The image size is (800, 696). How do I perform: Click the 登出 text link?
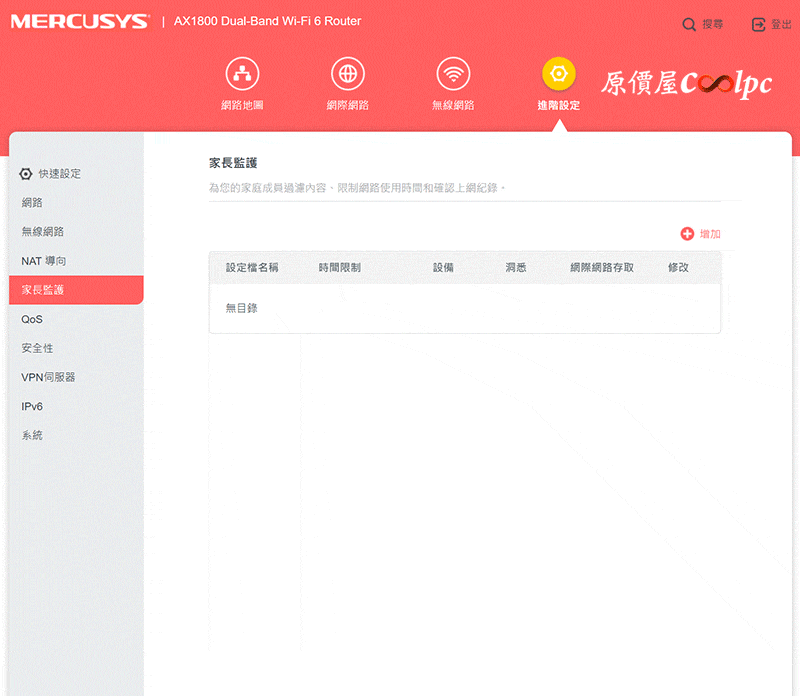pyautogui.click(x=781, y=24)
